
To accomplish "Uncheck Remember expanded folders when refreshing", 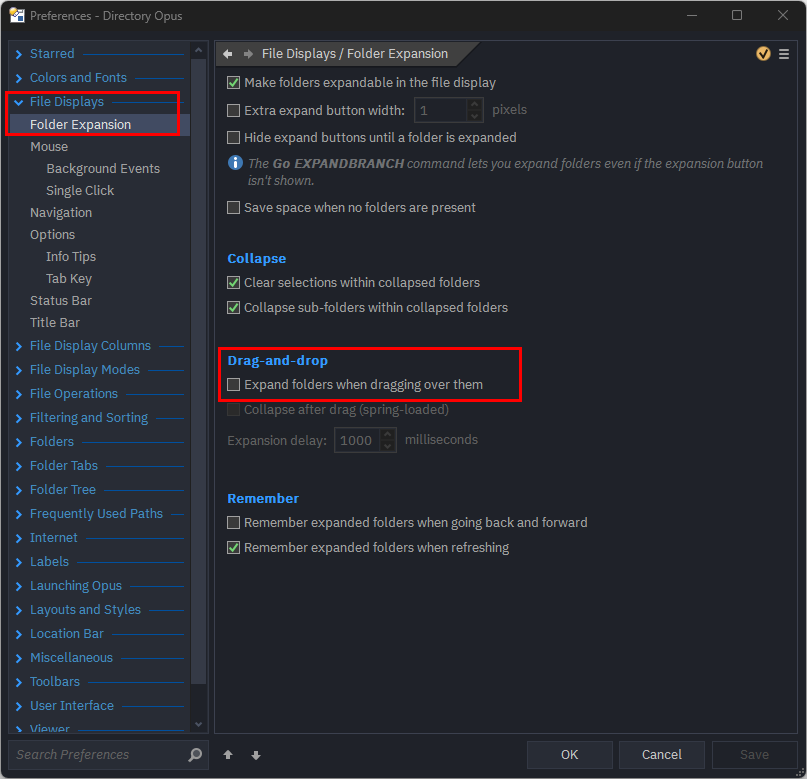I will 234,548.
